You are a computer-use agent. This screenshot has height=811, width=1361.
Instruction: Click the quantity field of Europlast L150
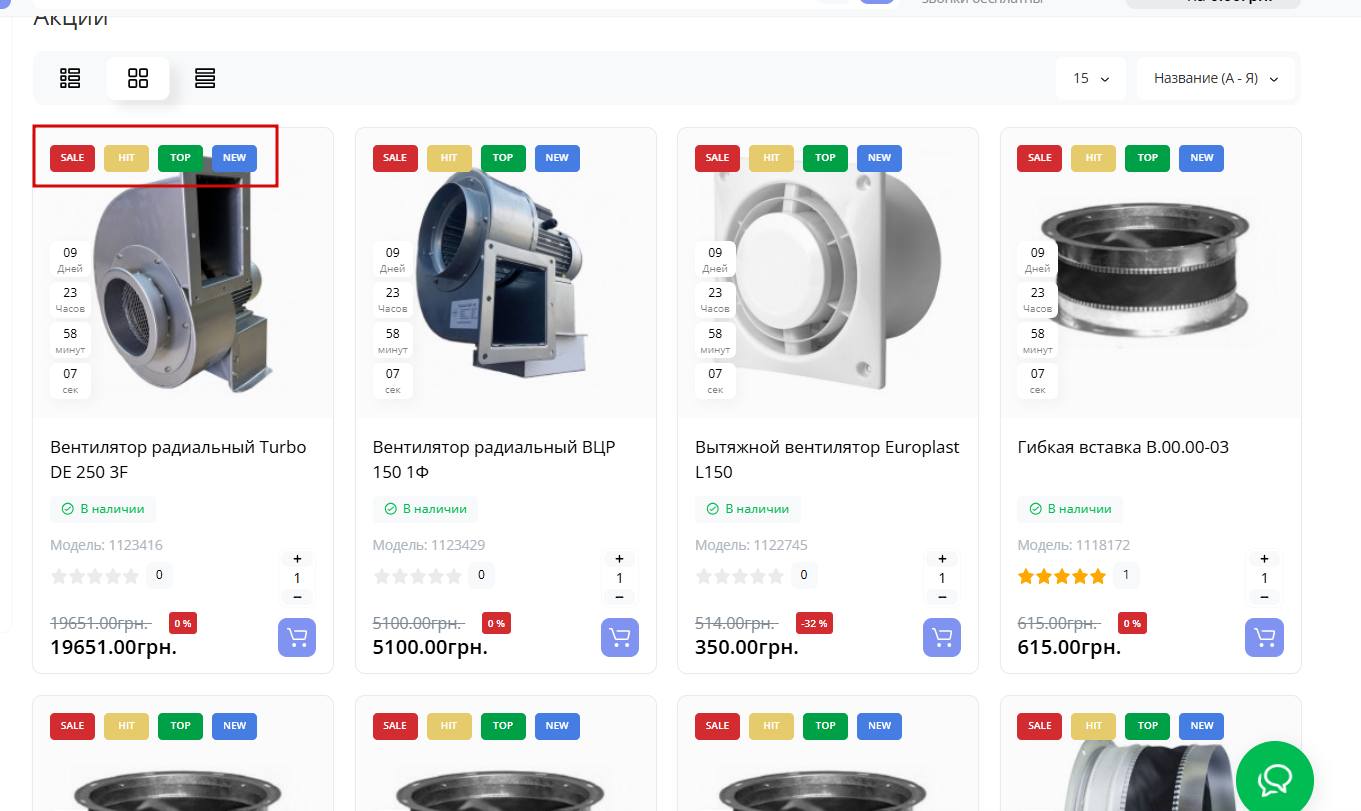(x=942, y=578)
